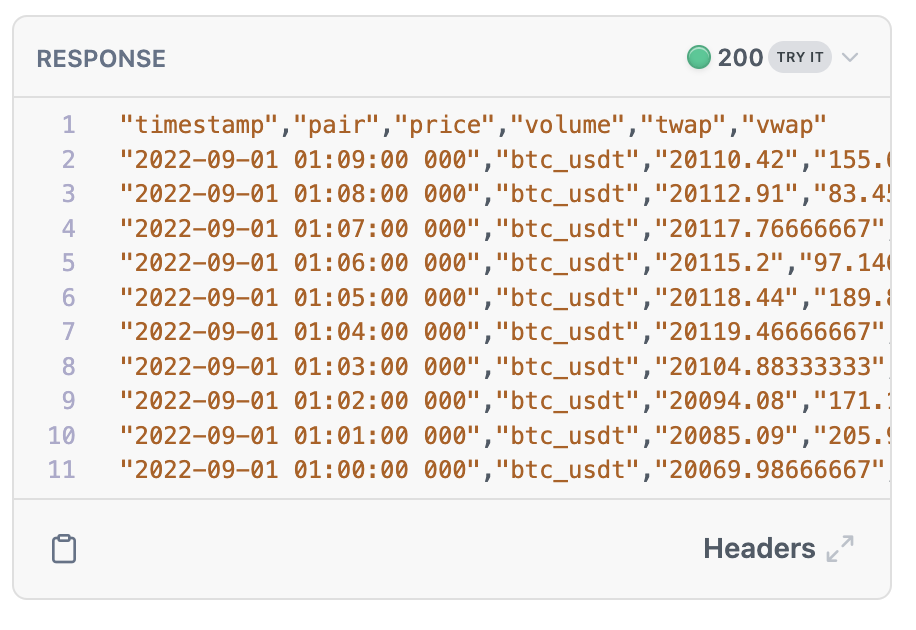Copy response with the clipboard icon
Viewport: 916px width, 630px height.
click(64, 549)
